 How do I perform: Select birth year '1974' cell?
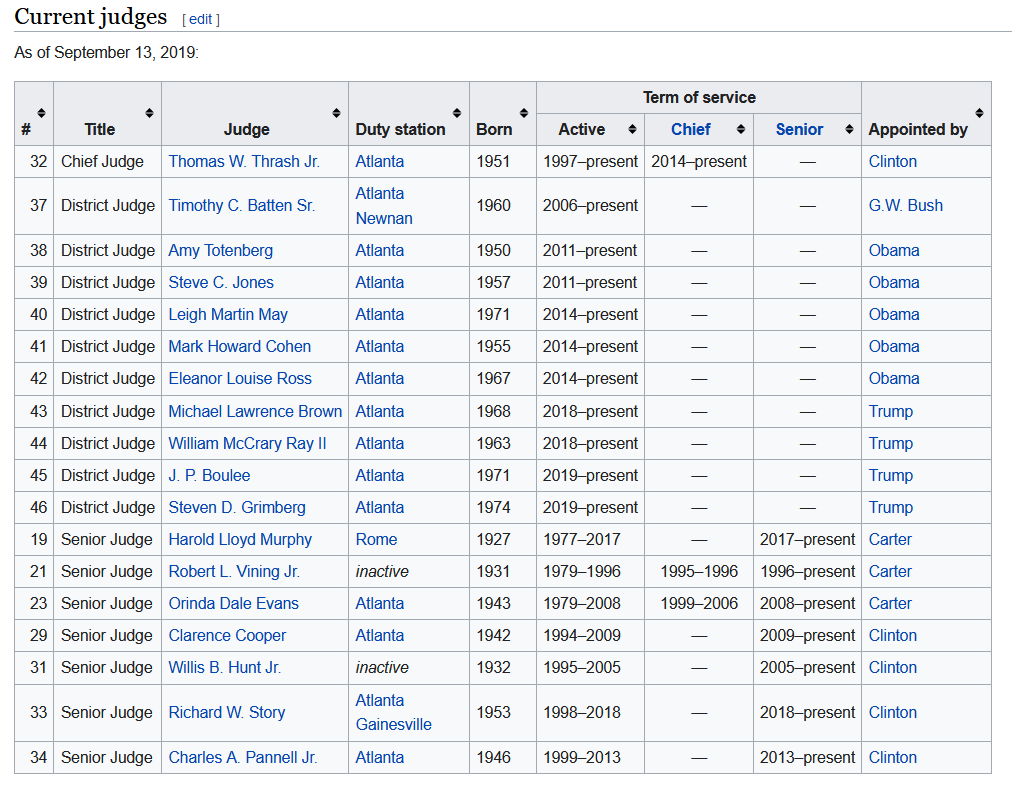(494, 508)
